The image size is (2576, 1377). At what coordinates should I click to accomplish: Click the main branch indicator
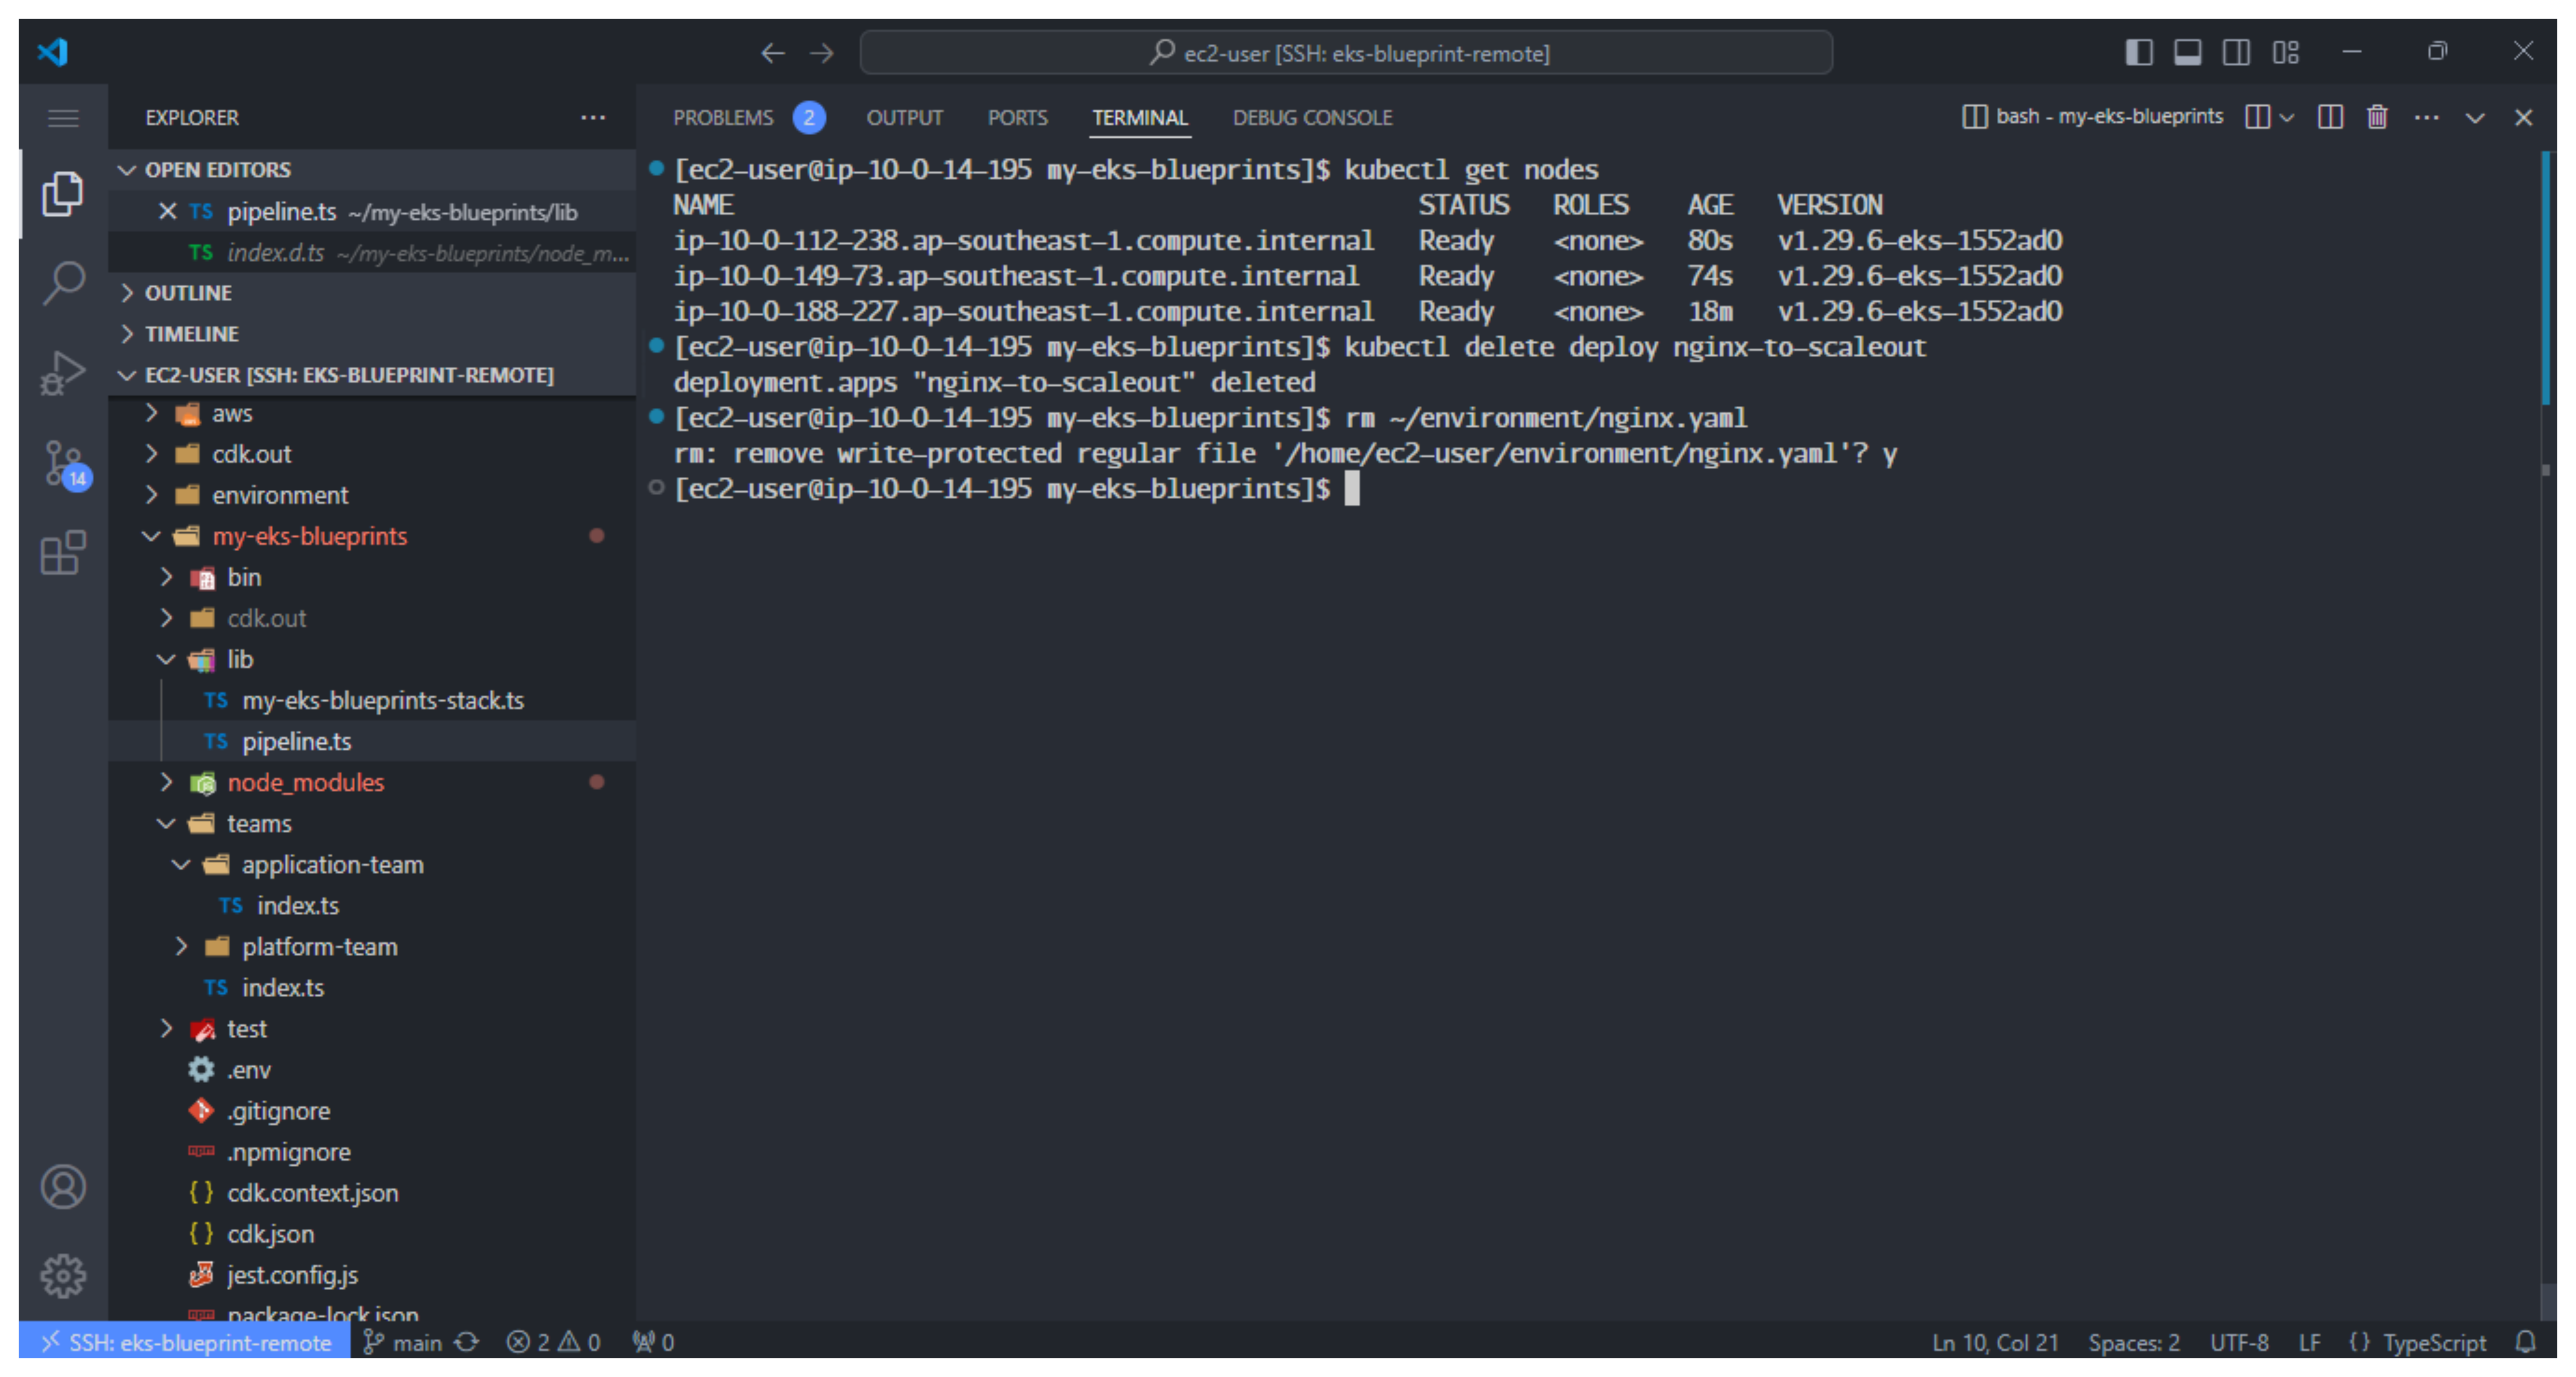point(403,1342)
